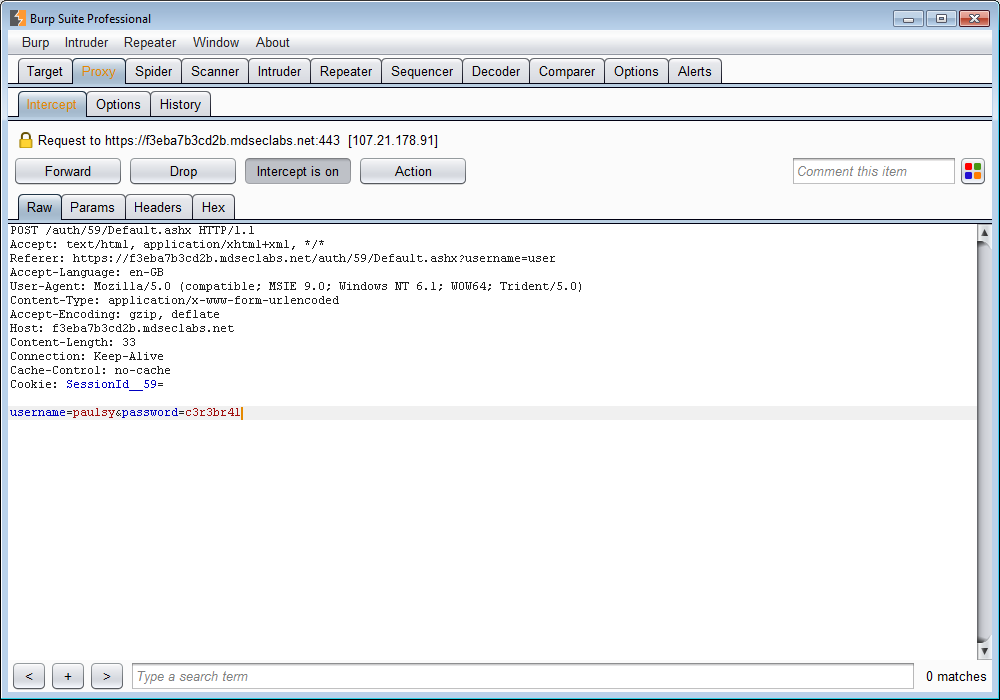Open the Repeater menu in menu bar
This screenshot has width=1000, height=700.
[x=150, y=42]
